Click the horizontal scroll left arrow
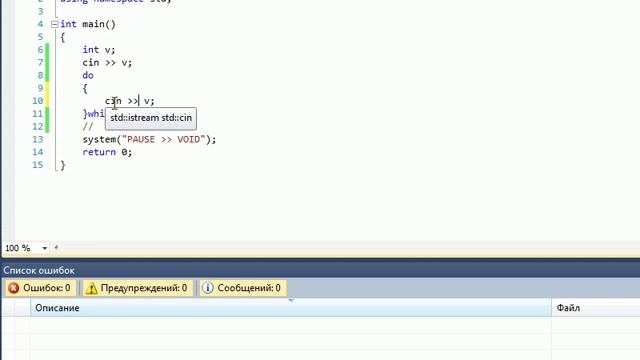640x360 pixels. point(56,247)
